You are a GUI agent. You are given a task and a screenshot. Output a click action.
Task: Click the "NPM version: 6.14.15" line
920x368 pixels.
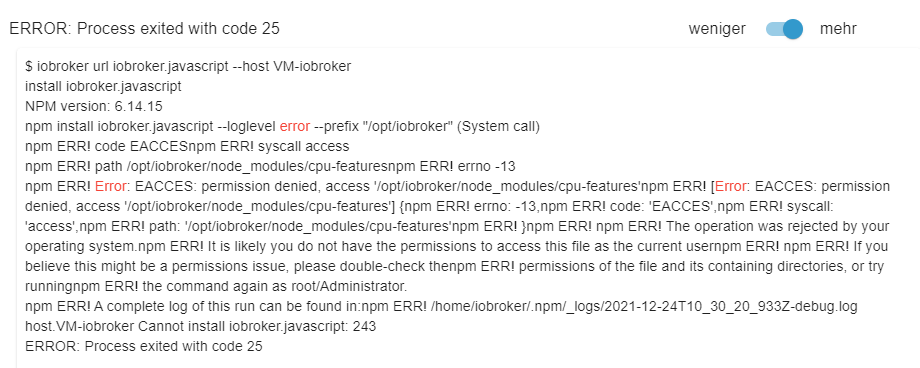coord(94,106)
